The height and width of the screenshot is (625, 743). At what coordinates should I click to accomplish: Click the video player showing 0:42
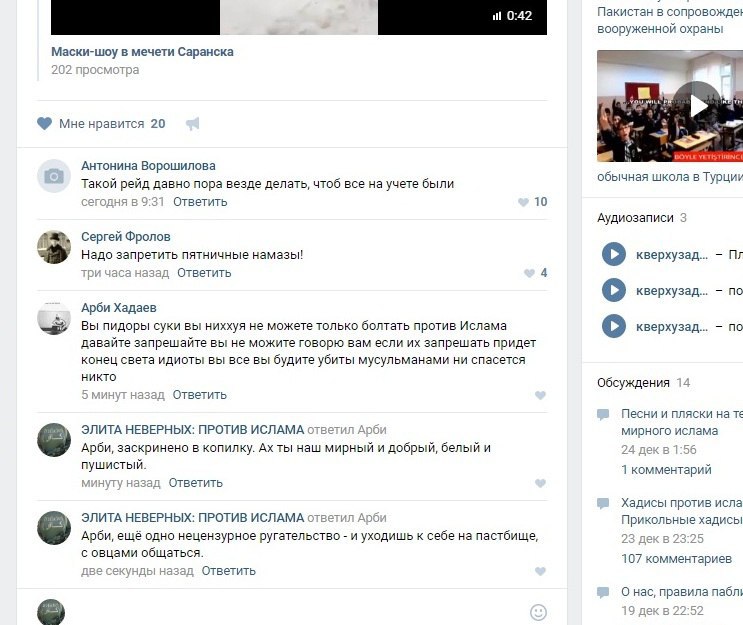pyautogui.click(x=299, y=17)
